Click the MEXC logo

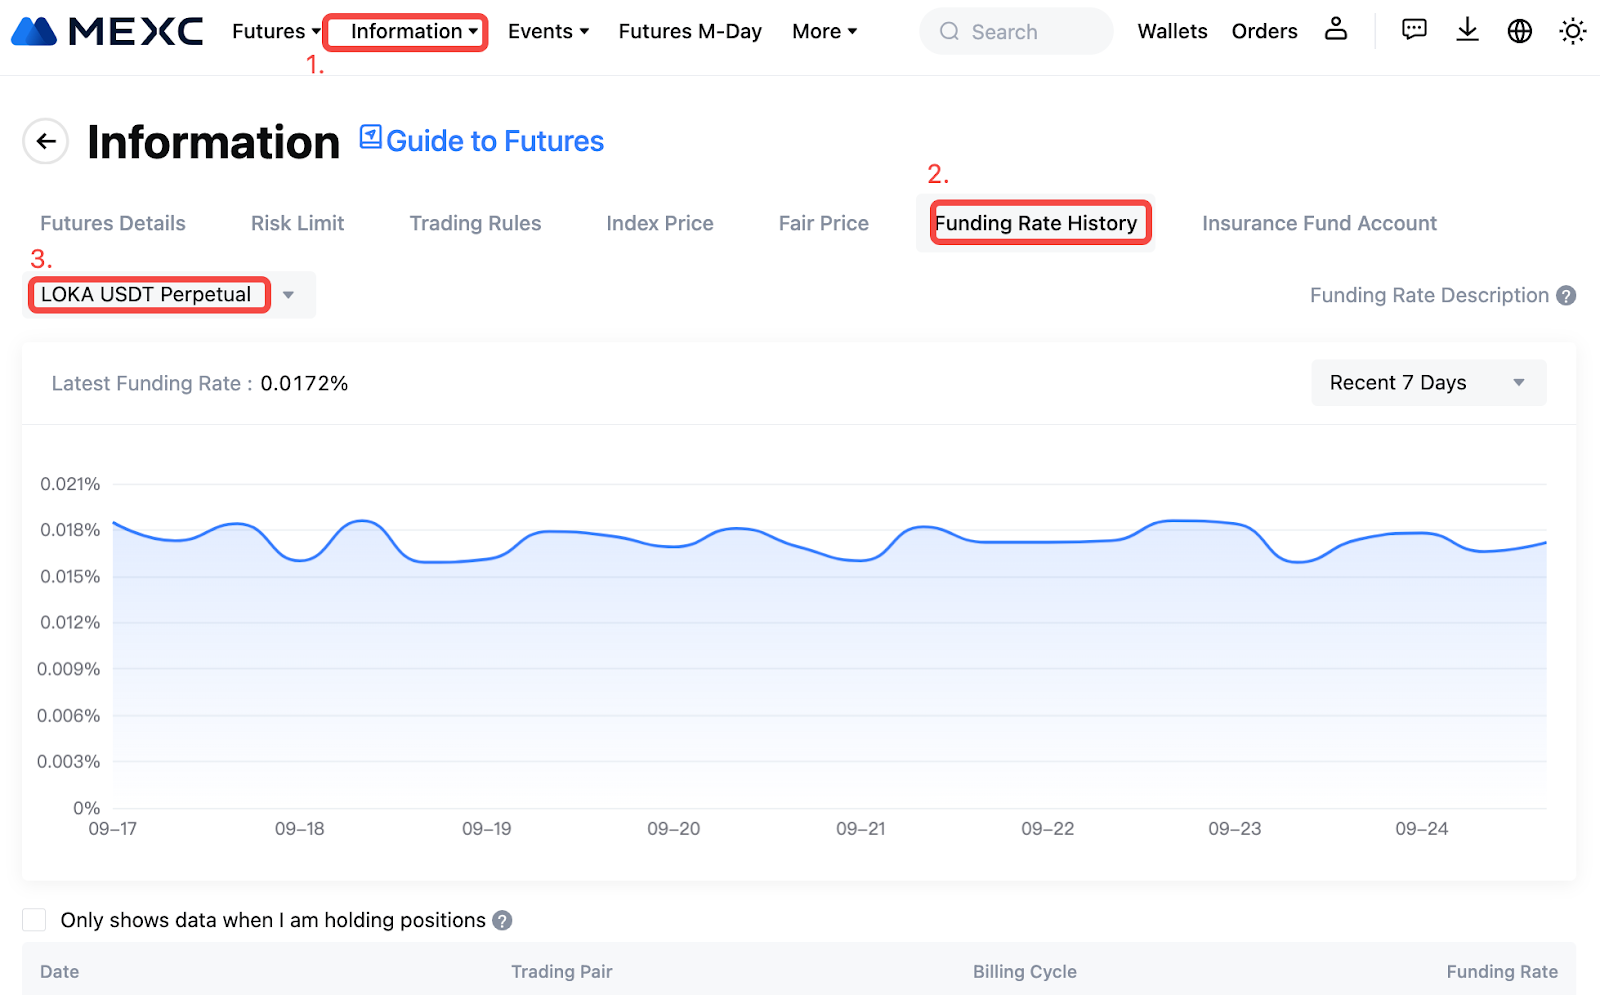(x=107, y=32)
